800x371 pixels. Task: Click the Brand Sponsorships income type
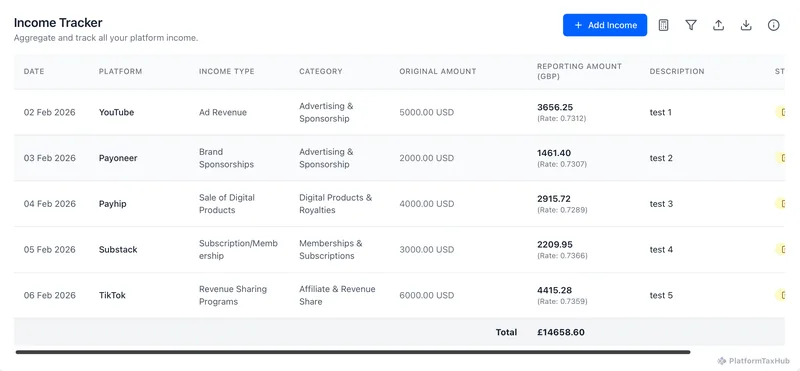226,158
